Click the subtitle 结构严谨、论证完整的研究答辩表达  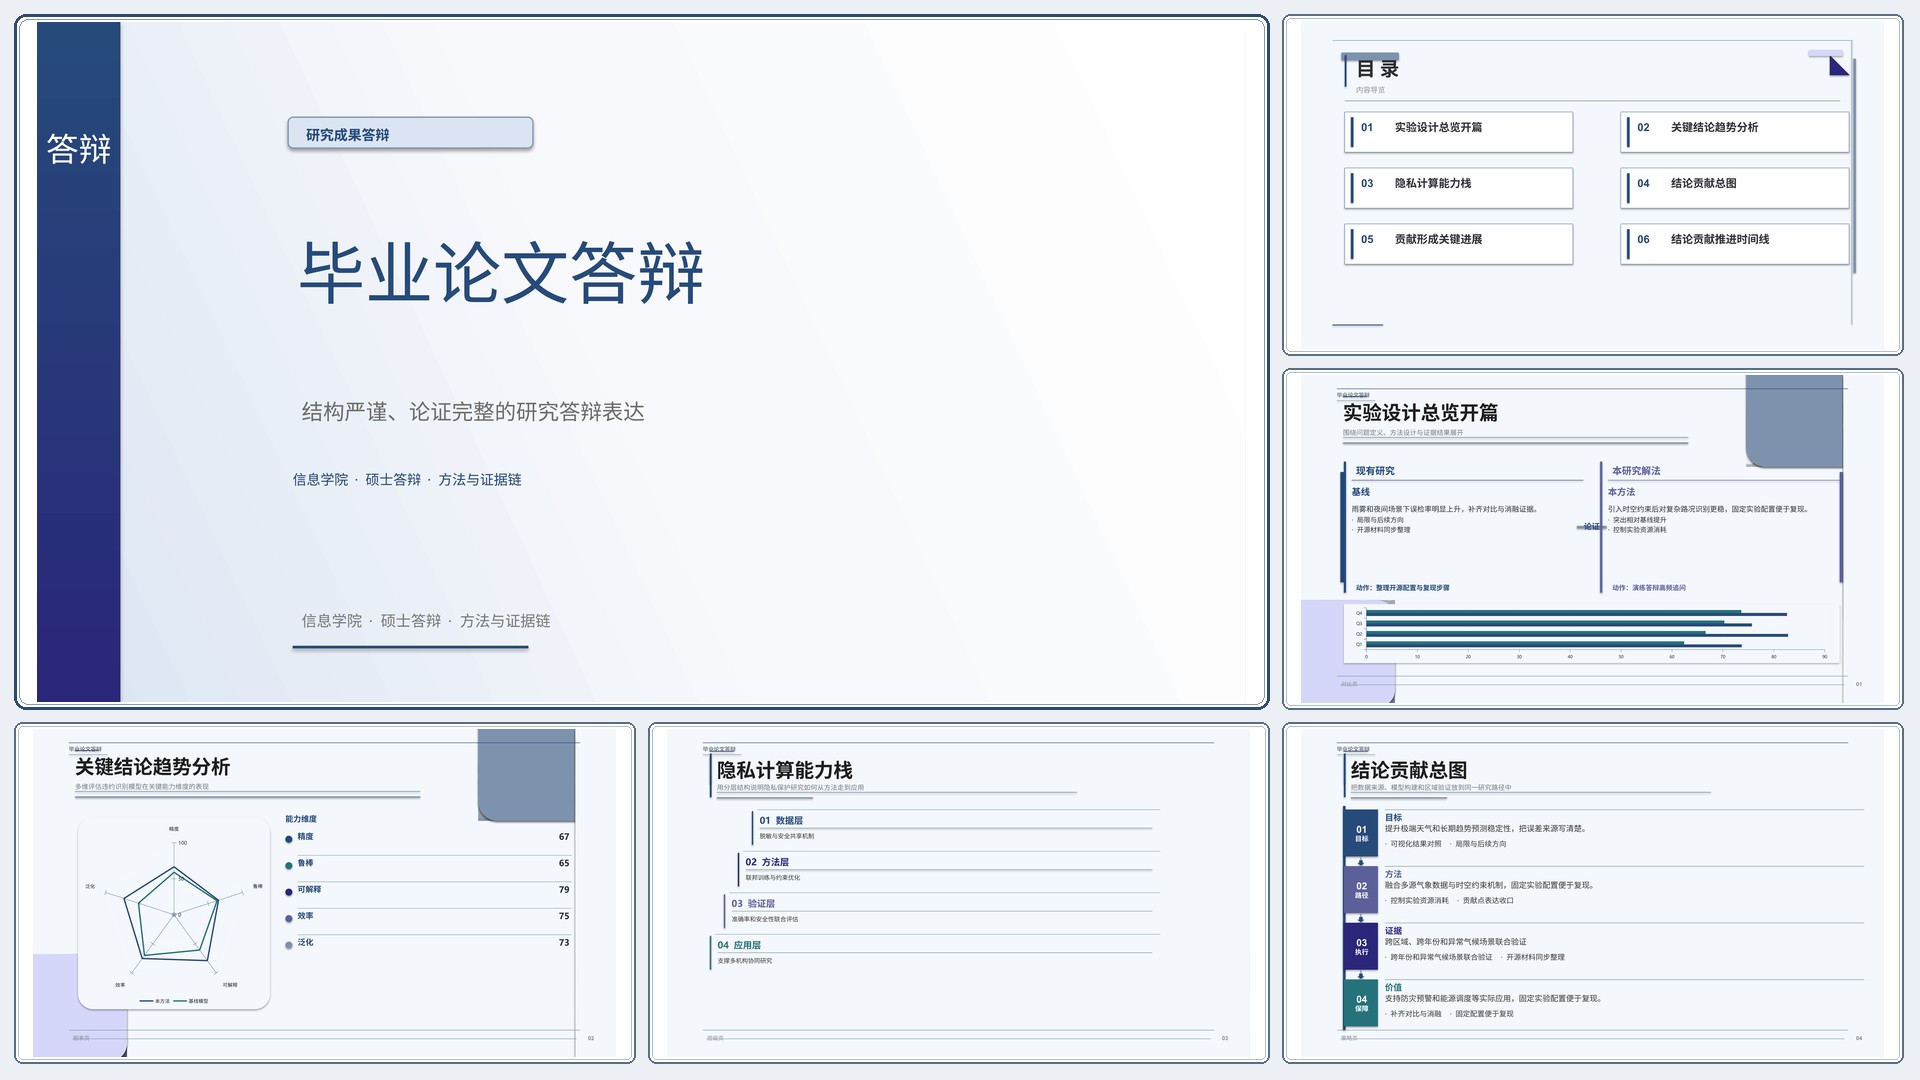473,412
